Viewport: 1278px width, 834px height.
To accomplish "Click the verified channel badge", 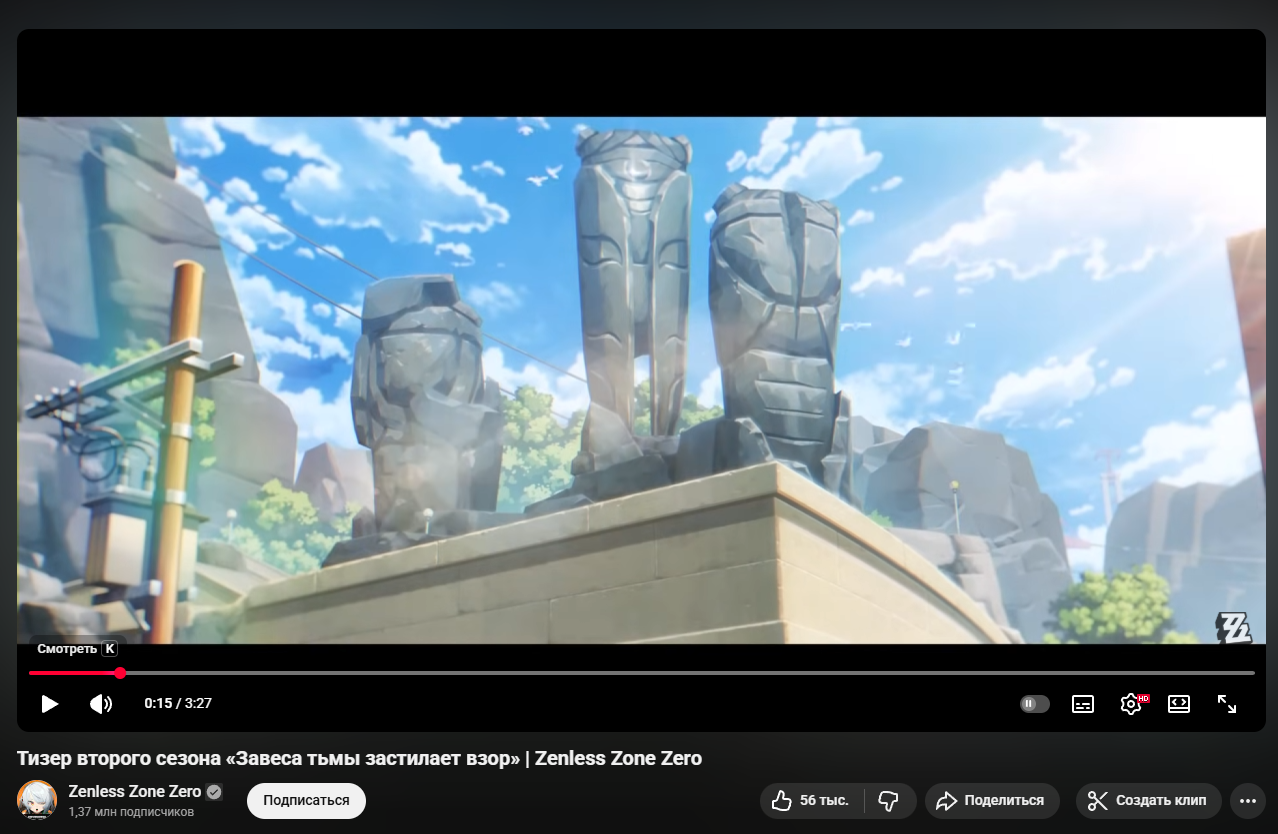I will click(214, 792).
